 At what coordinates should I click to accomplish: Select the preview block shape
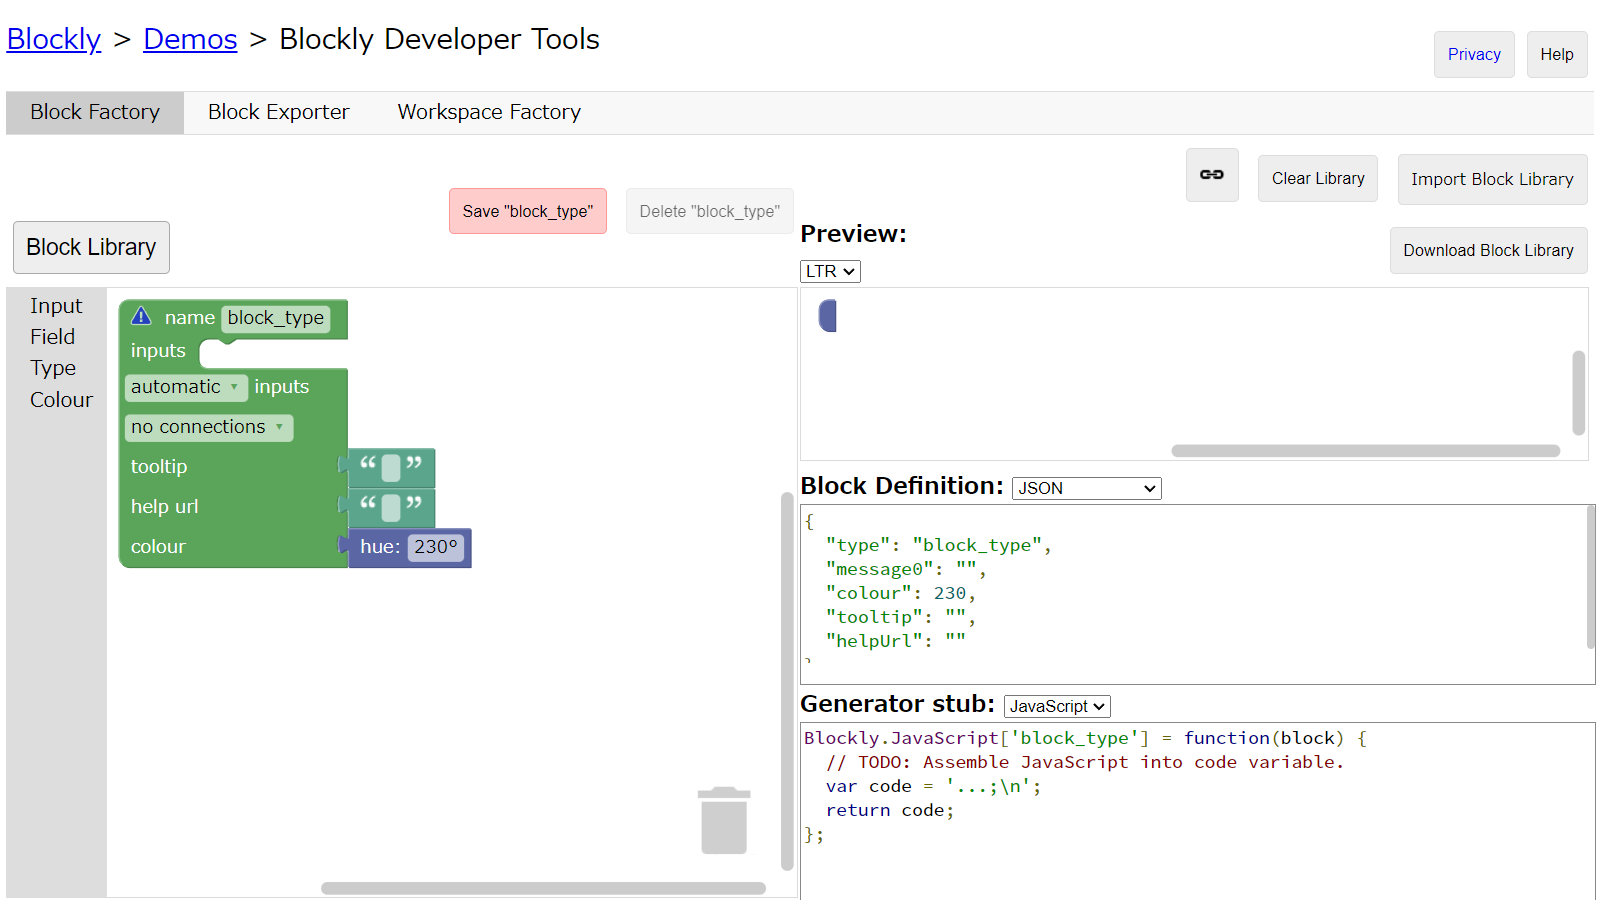(827, 316)
